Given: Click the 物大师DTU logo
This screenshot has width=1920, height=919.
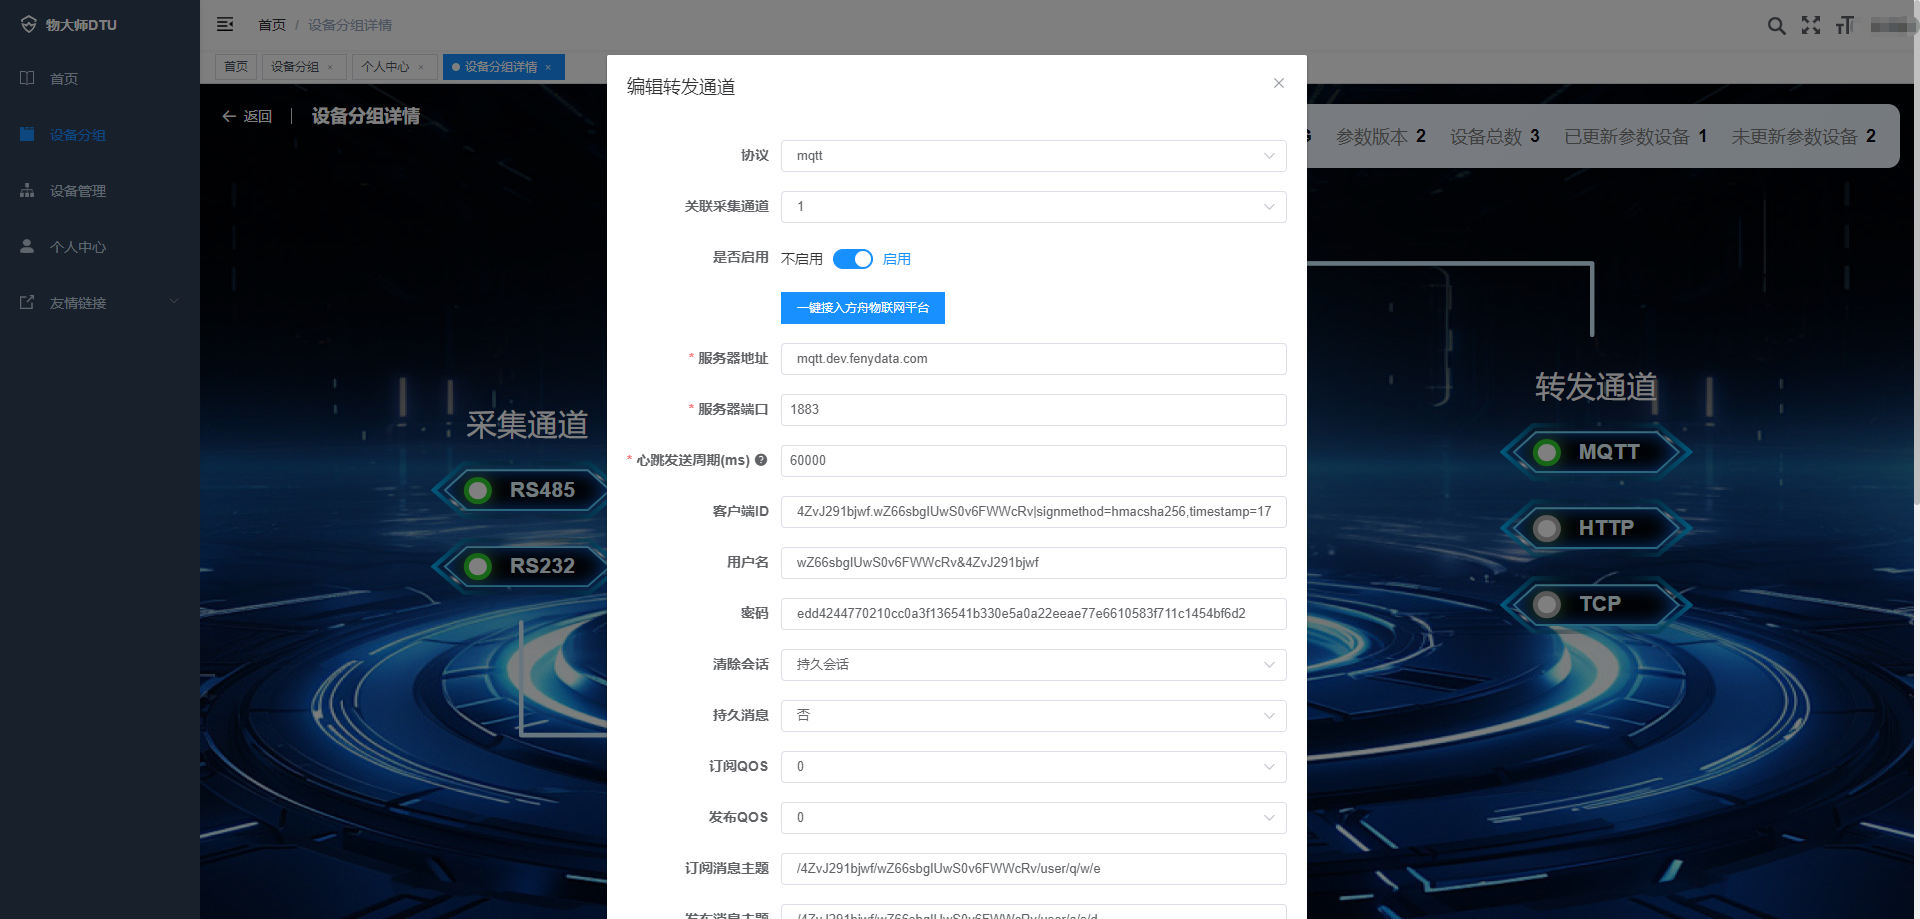Looking at the screenshot, I should point(70,24).
